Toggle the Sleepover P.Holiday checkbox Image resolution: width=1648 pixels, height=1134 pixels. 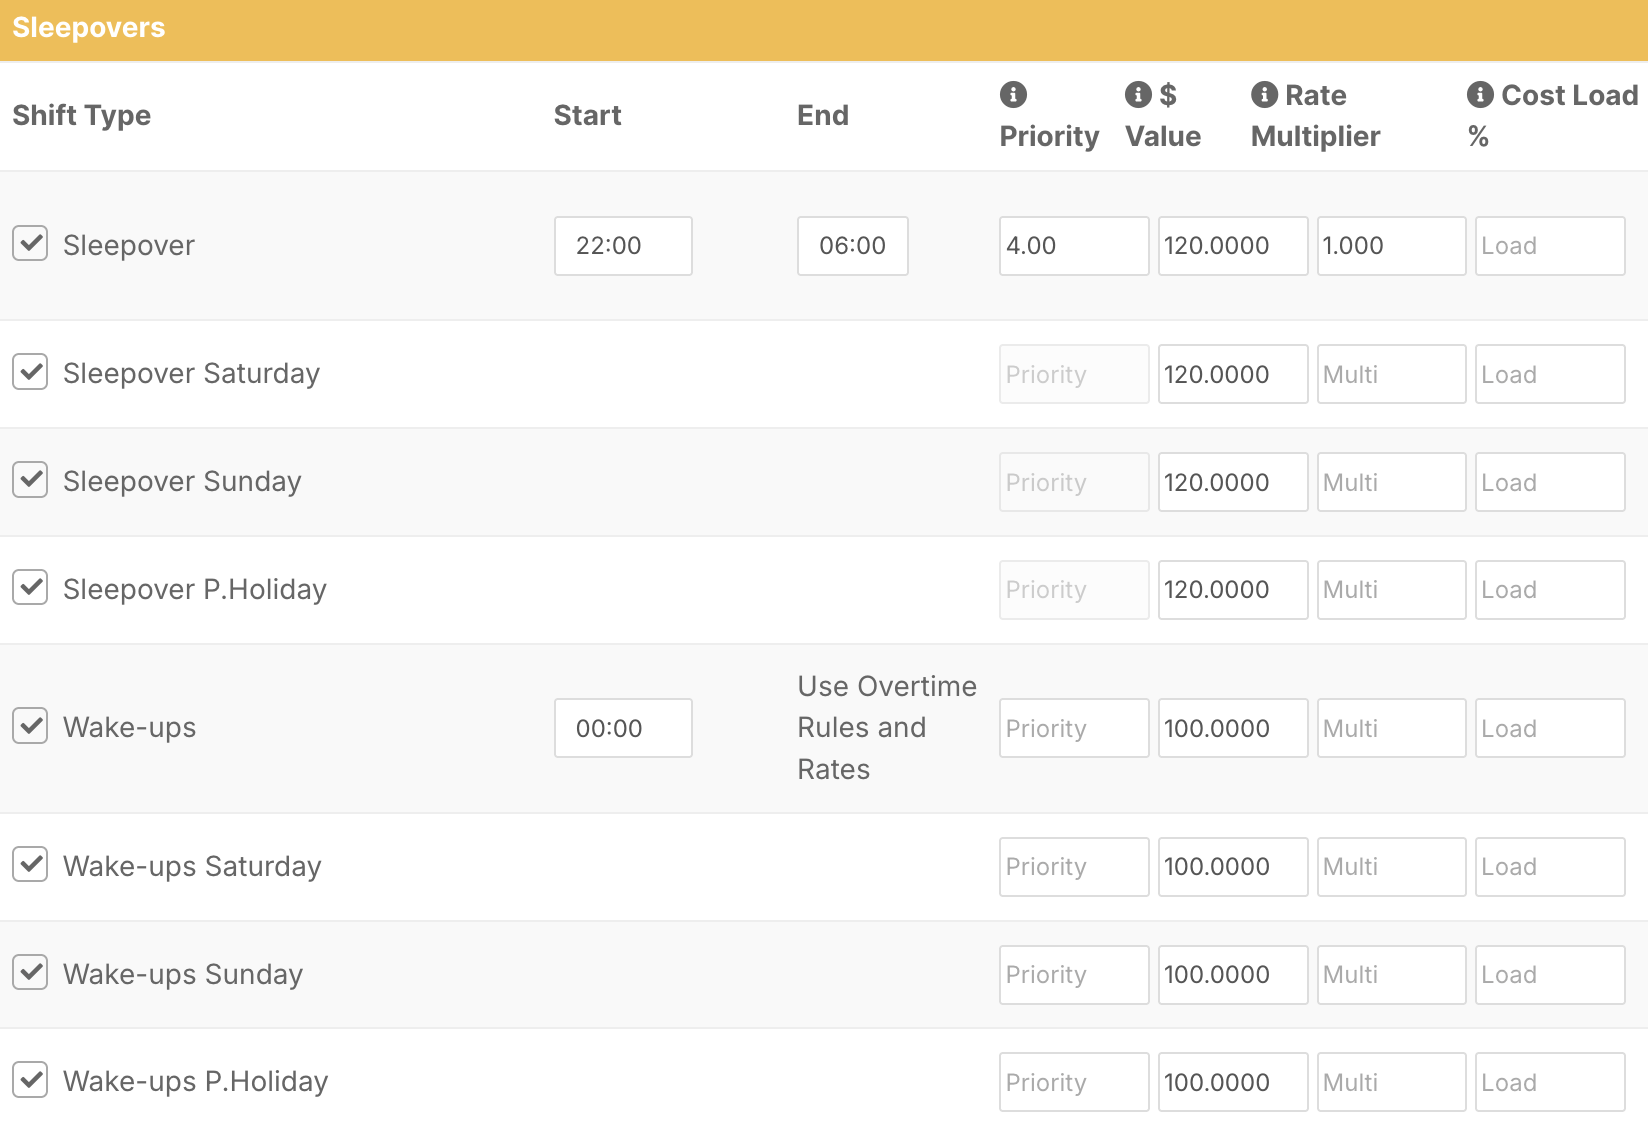coord(30,588)
